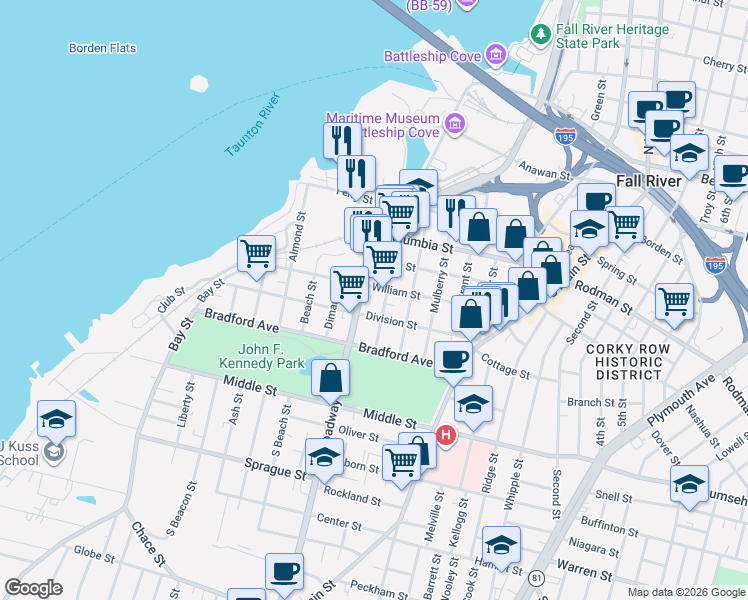Open the Kuss School gray marker icon
Screen dimensions: 748x600
point(53,452)
